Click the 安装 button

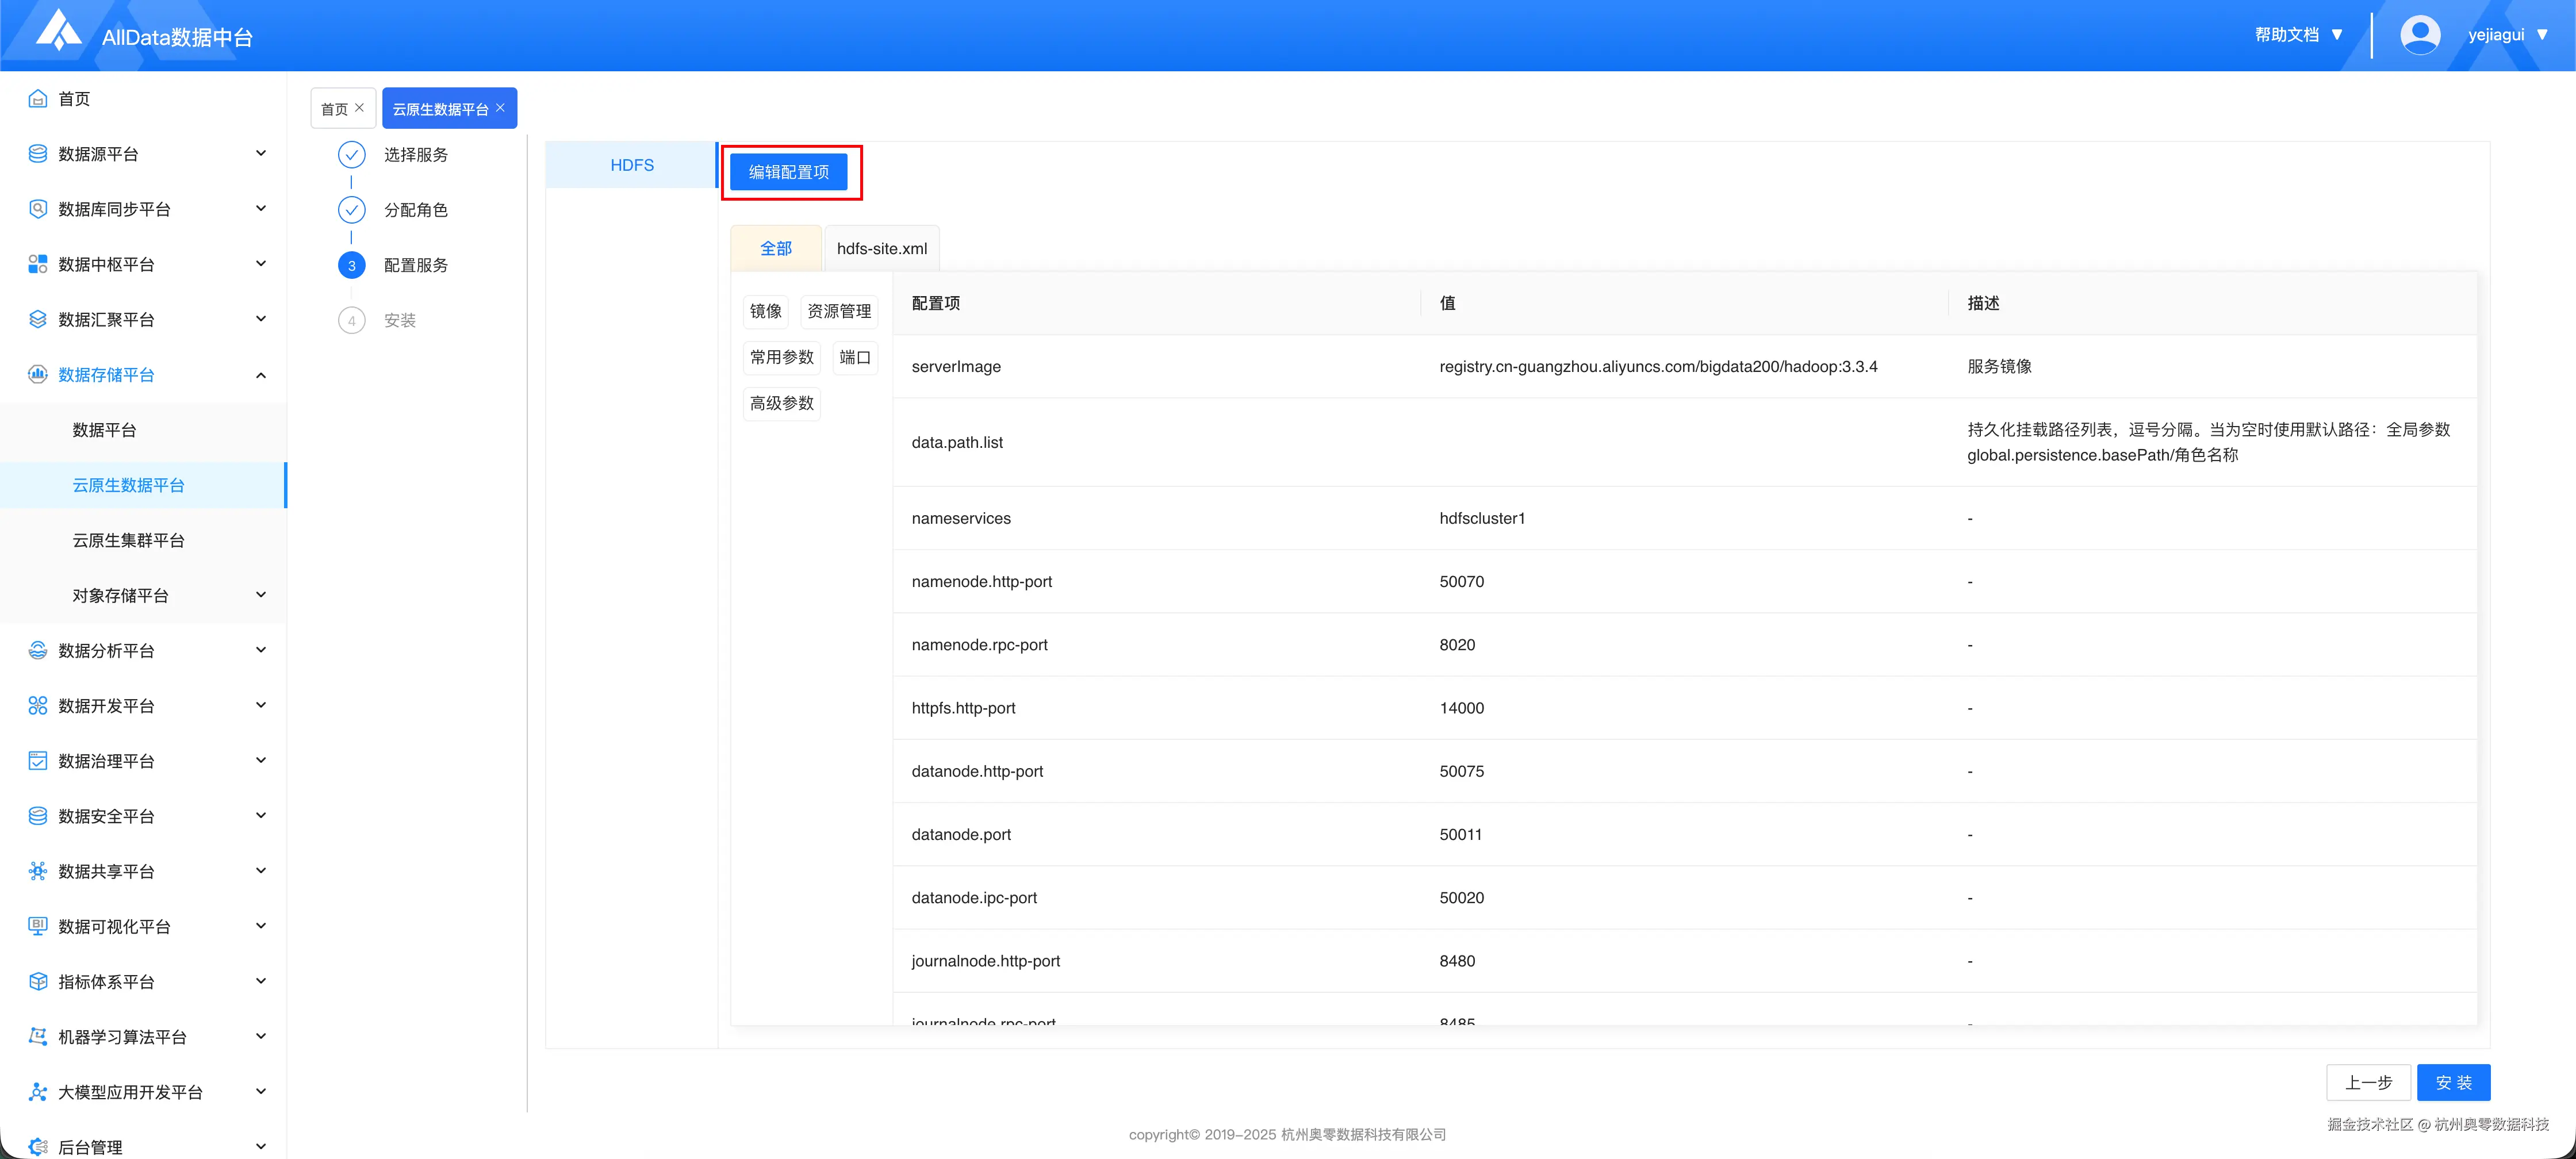(x=2453, y=1083)
